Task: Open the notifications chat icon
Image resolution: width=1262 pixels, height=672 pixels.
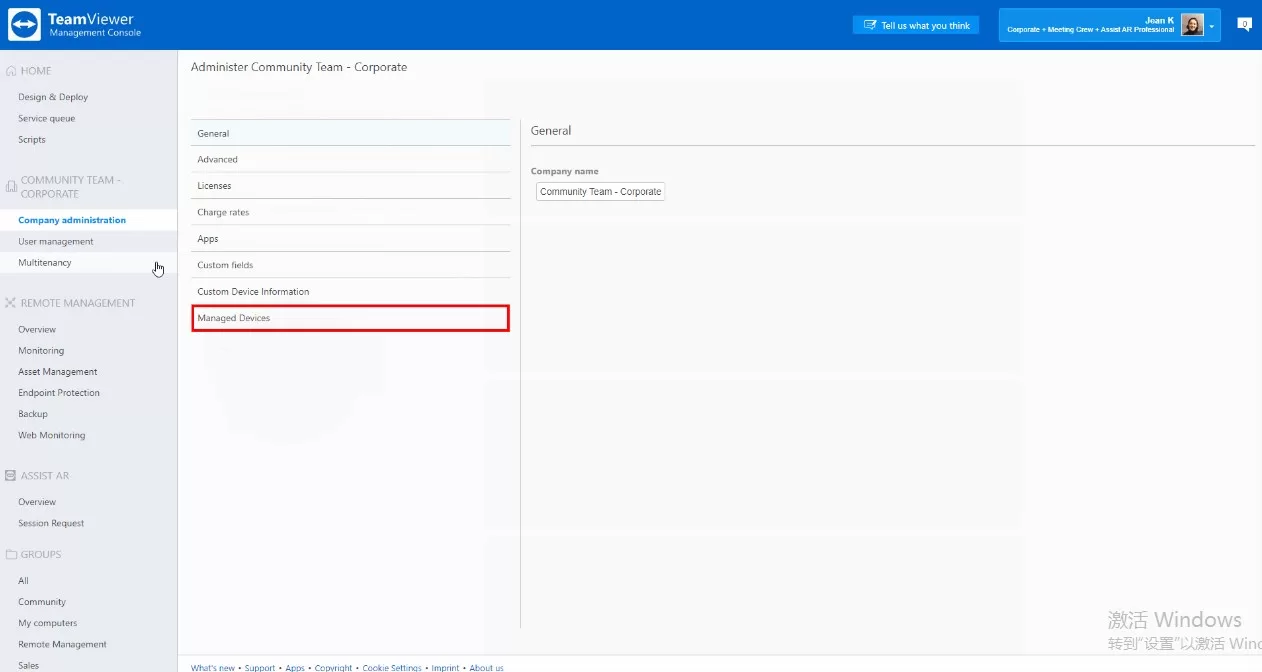Action: (1244, 25)
